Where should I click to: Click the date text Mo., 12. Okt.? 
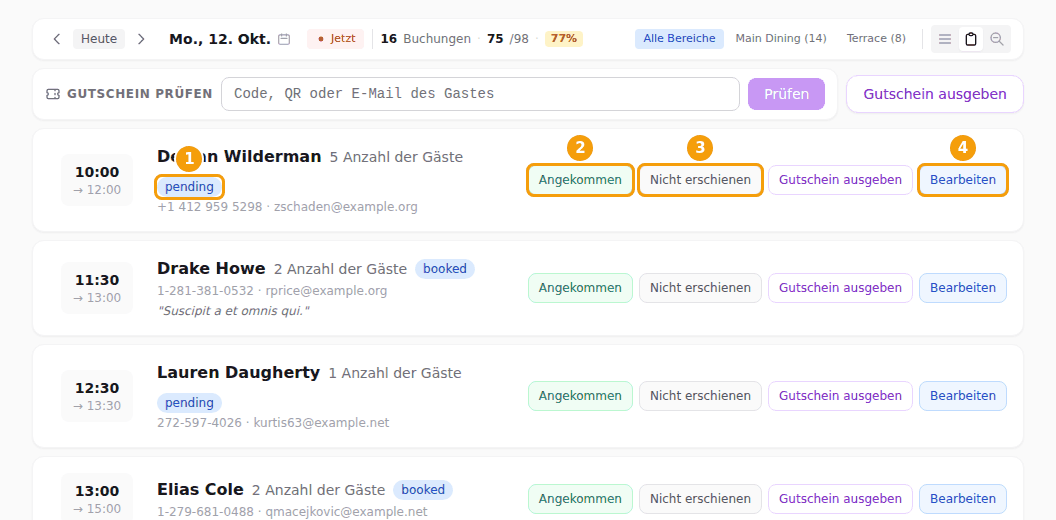click(x=220, y=39)
